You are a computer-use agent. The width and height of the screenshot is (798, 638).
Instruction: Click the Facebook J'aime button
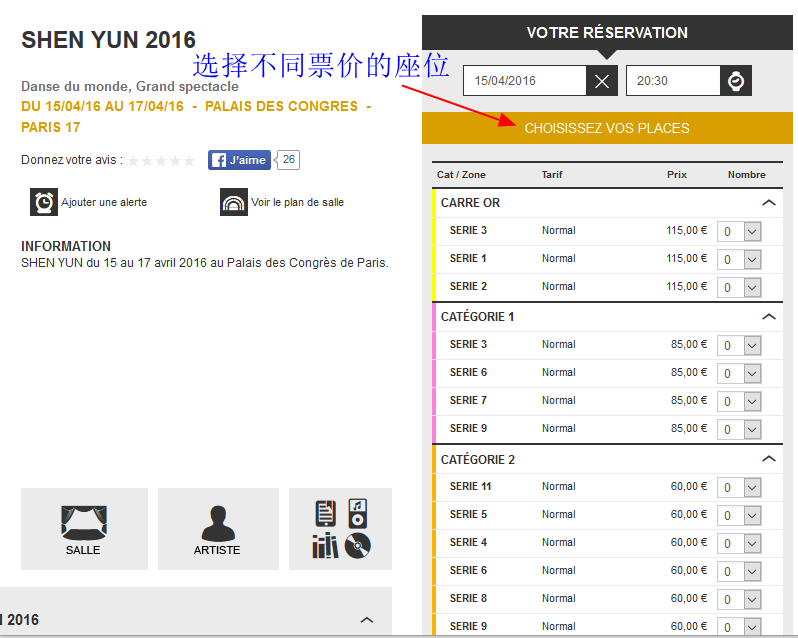[x=239, y=160]
